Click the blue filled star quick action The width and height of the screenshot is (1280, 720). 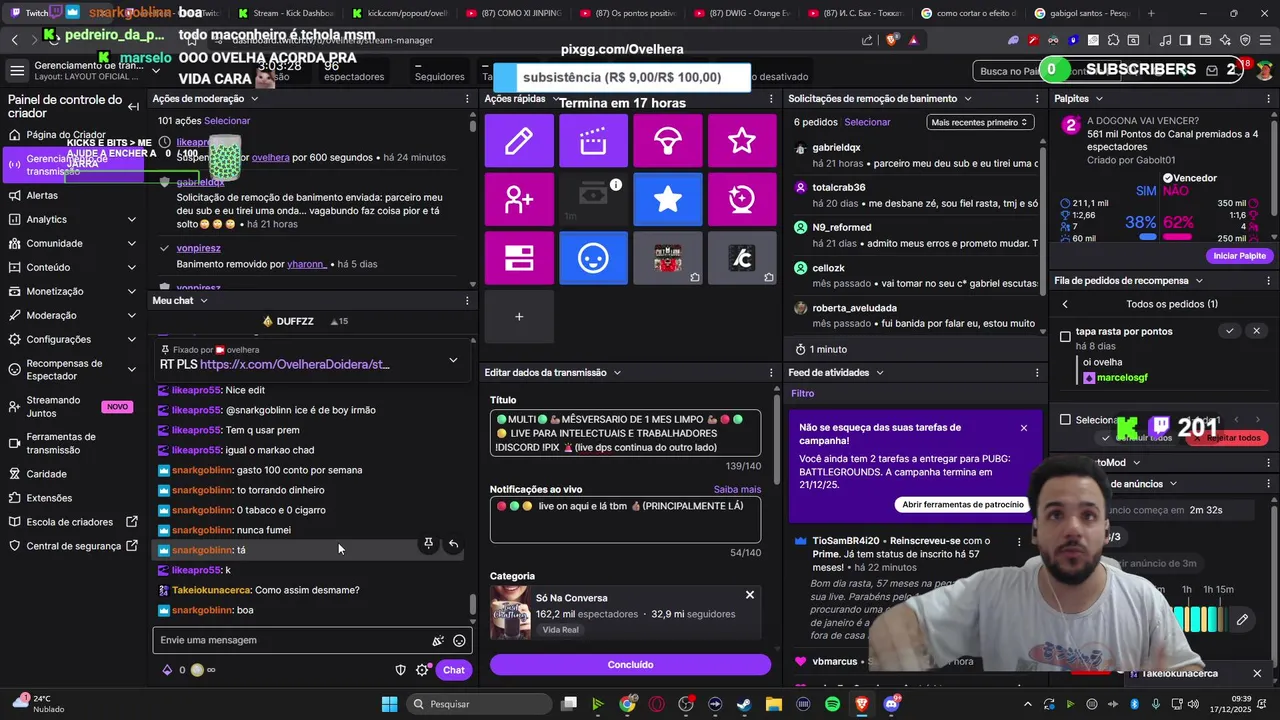click(x=667, y=199)
